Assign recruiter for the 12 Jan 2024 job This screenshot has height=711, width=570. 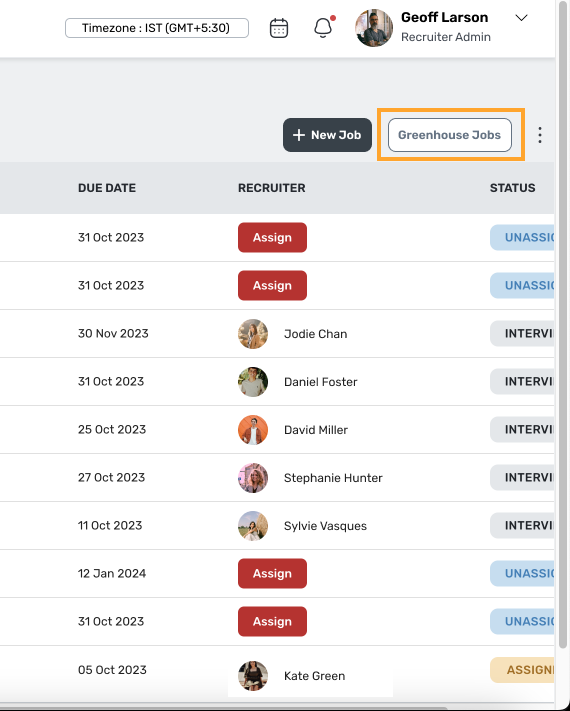click(272, 574)
